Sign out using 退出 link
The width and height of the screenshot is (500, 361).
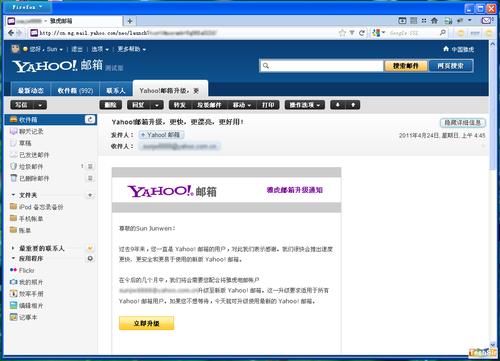coord(77,49)
